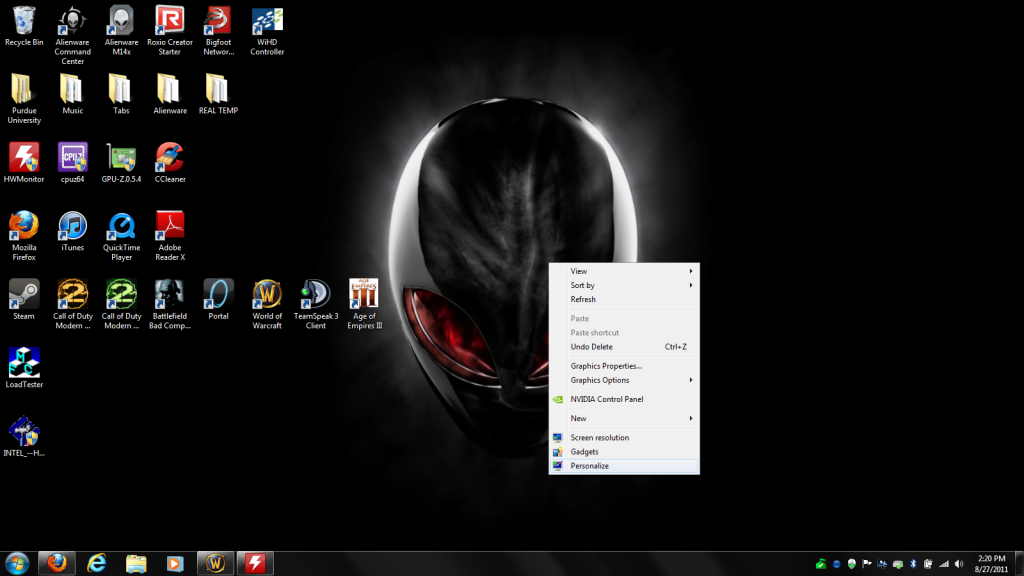Viewport: 1024px width, 576px height.
Task: Select the LoadTester desktop icon
Action: coord(24,368)
